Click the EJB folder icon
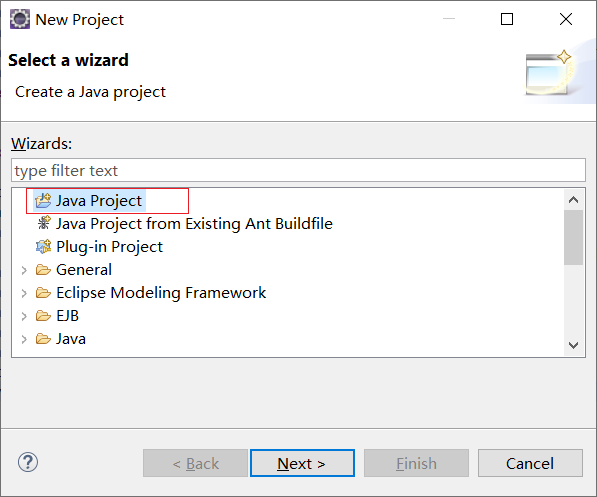This screenshot has height=497, width=597. (43, 316)
